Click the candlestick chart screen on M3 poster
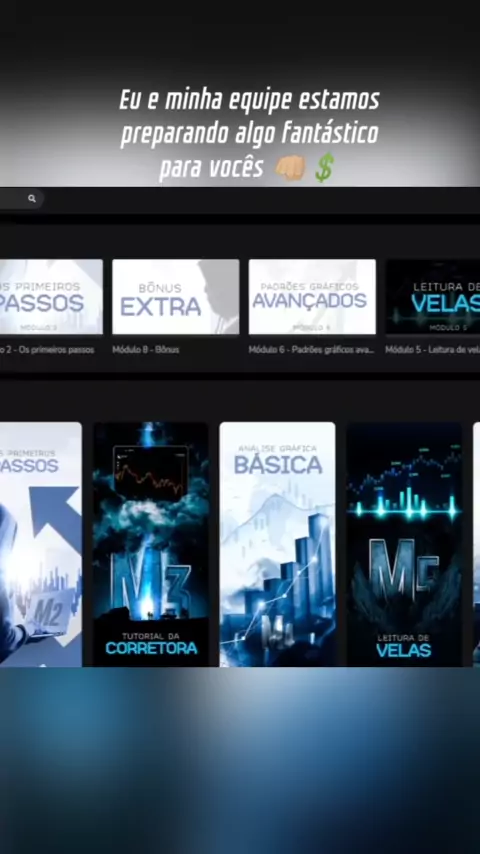The image size is (480, 854). (151, 472)
